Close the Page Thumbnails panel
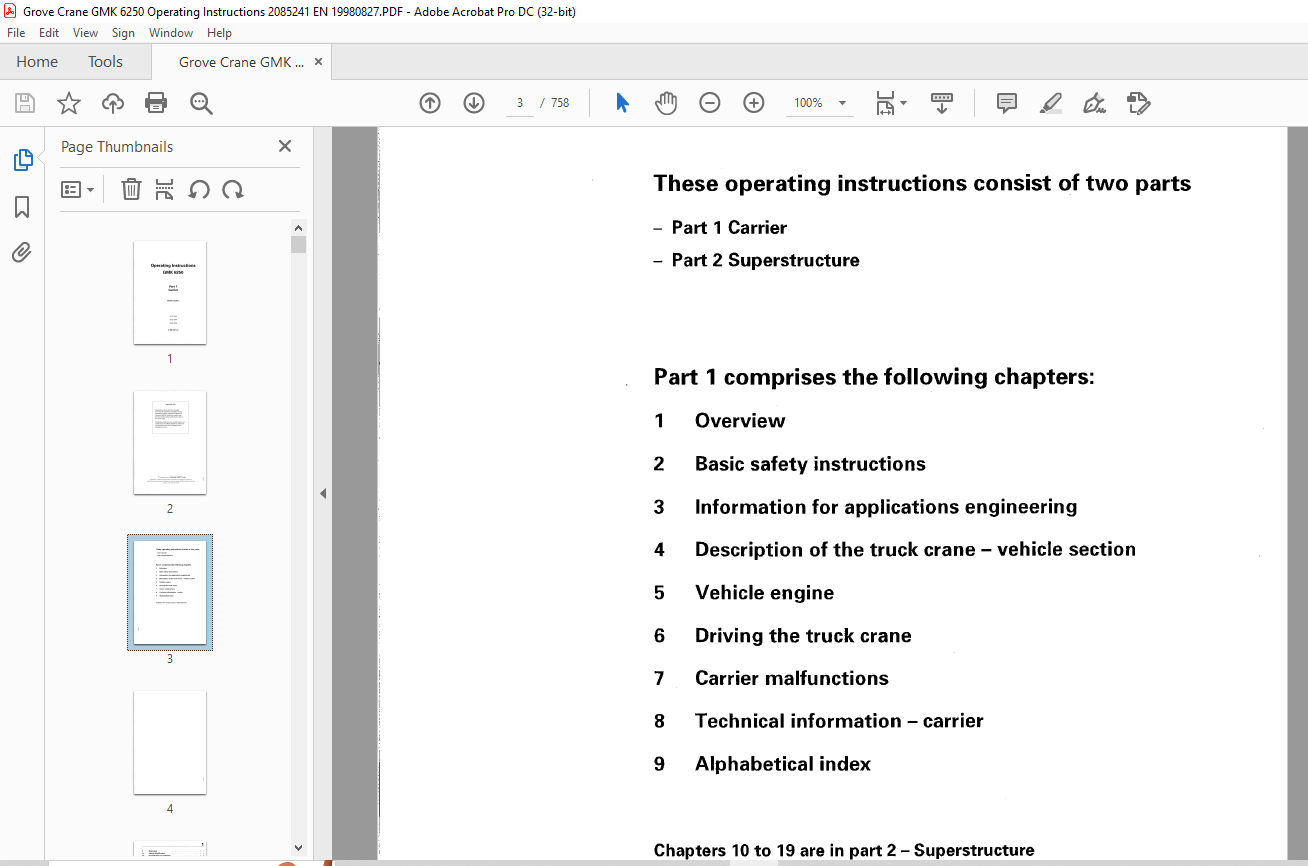The height and width of the screenshot is (866, 1308). point(285,146)
